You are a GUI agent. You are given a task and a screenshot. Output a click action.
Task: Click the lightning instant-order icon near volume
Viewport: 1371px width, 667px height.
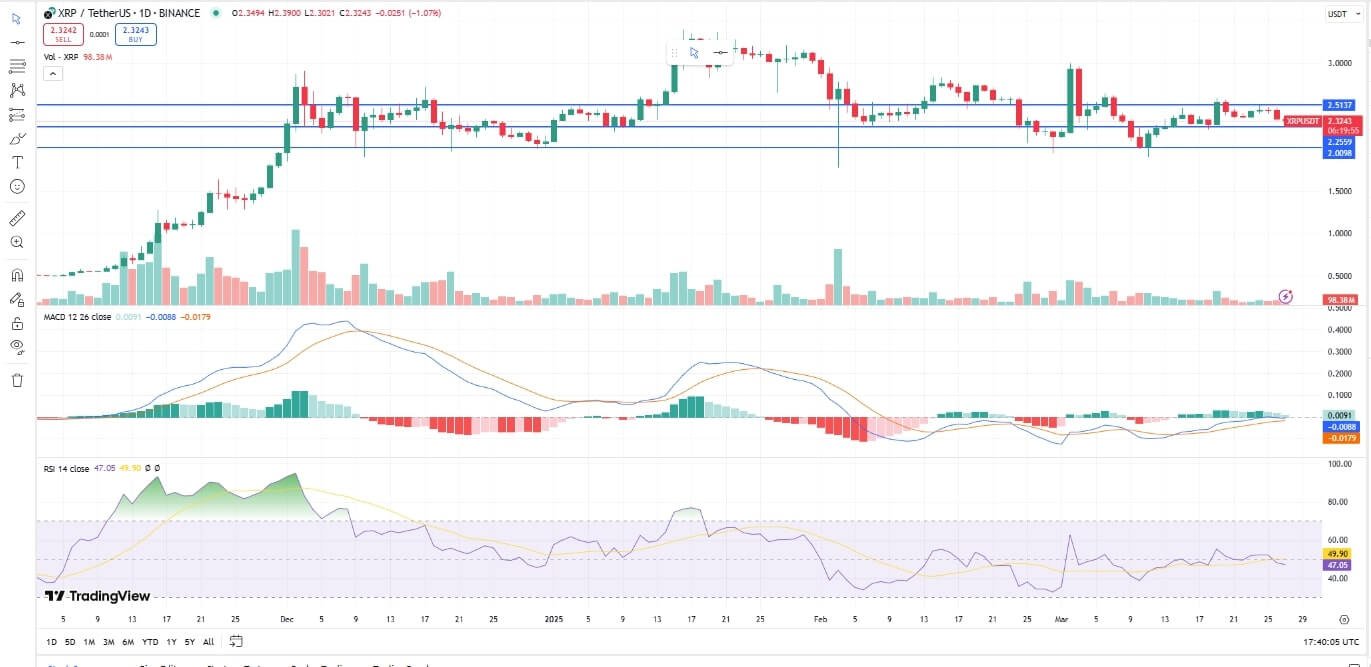click(x=1285, y=296)
